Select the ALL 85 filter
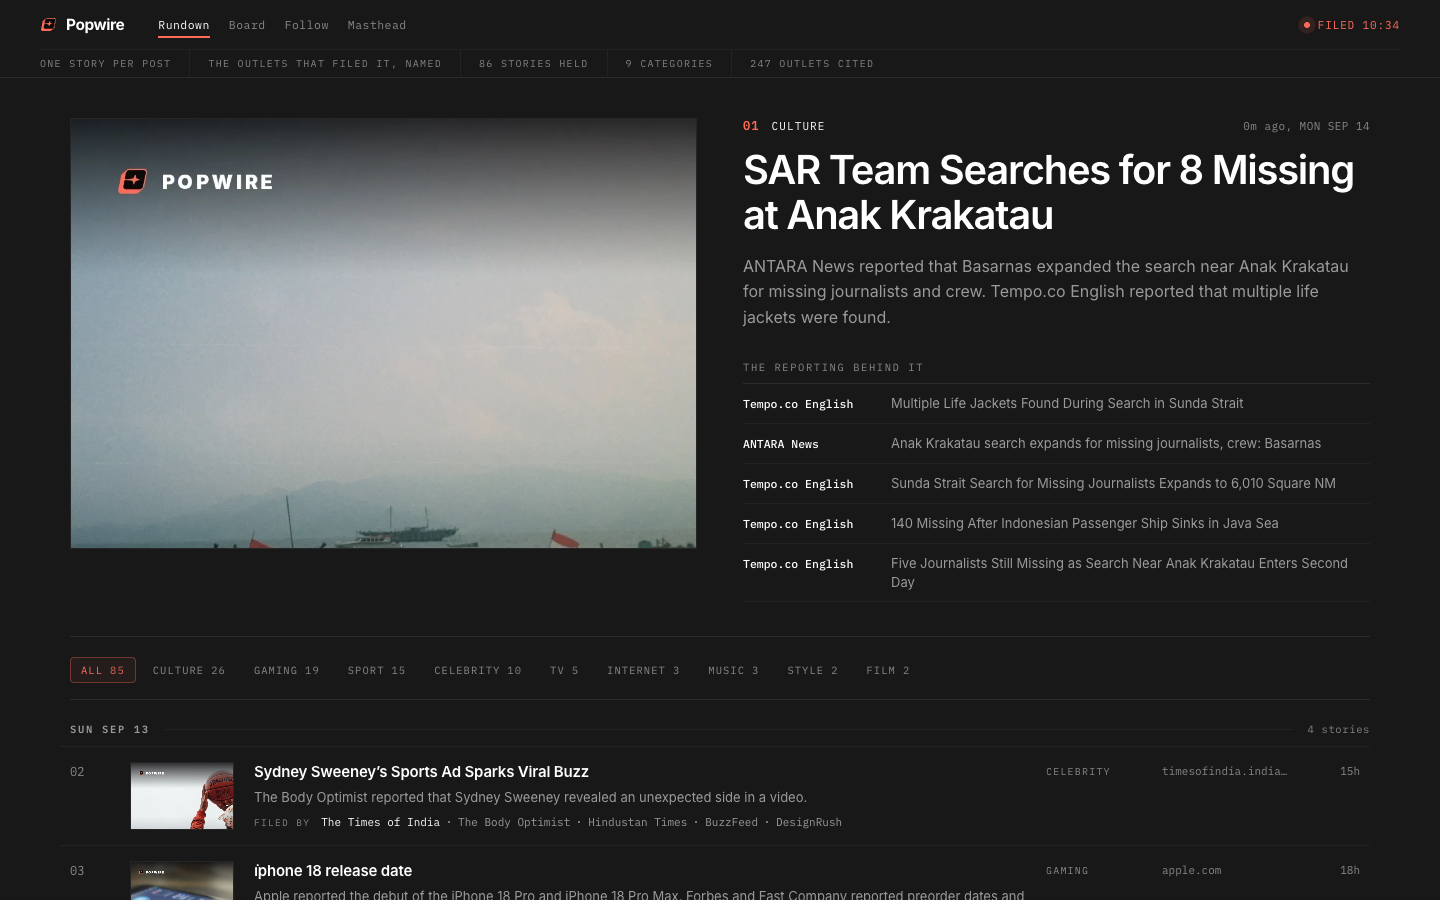Image resolution: width=1440 pixels, height=900 pixels. click(103, 670)
